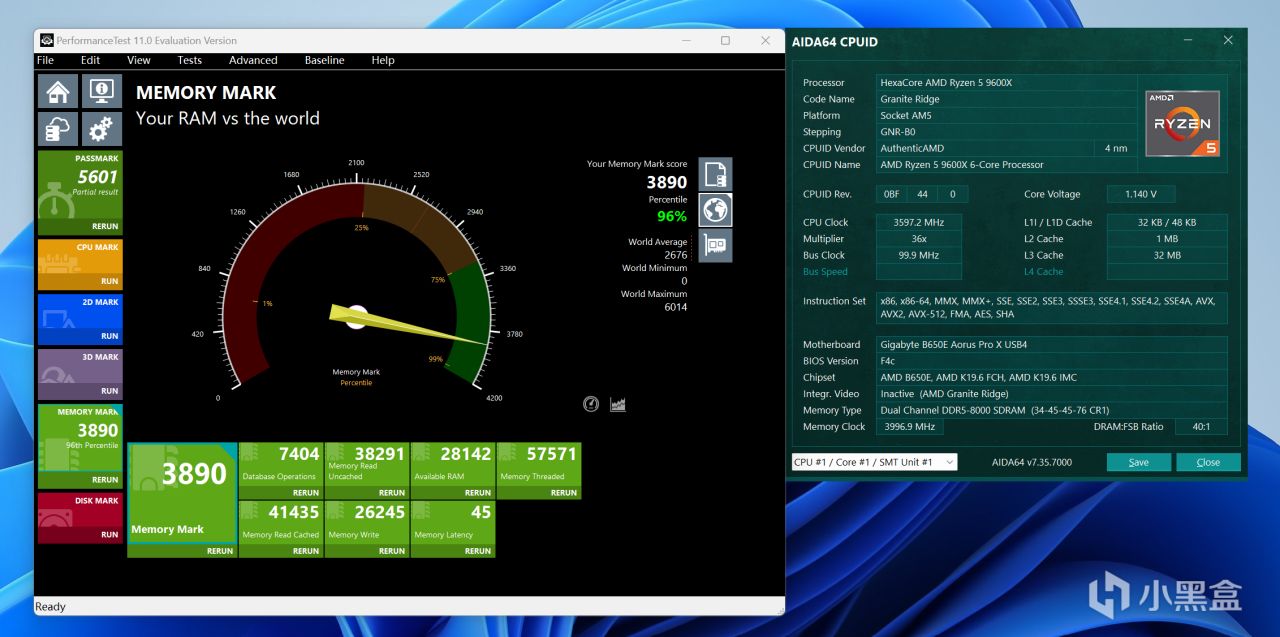Open the Help menu
The image size is (1280, 637).
coord(383,60)
